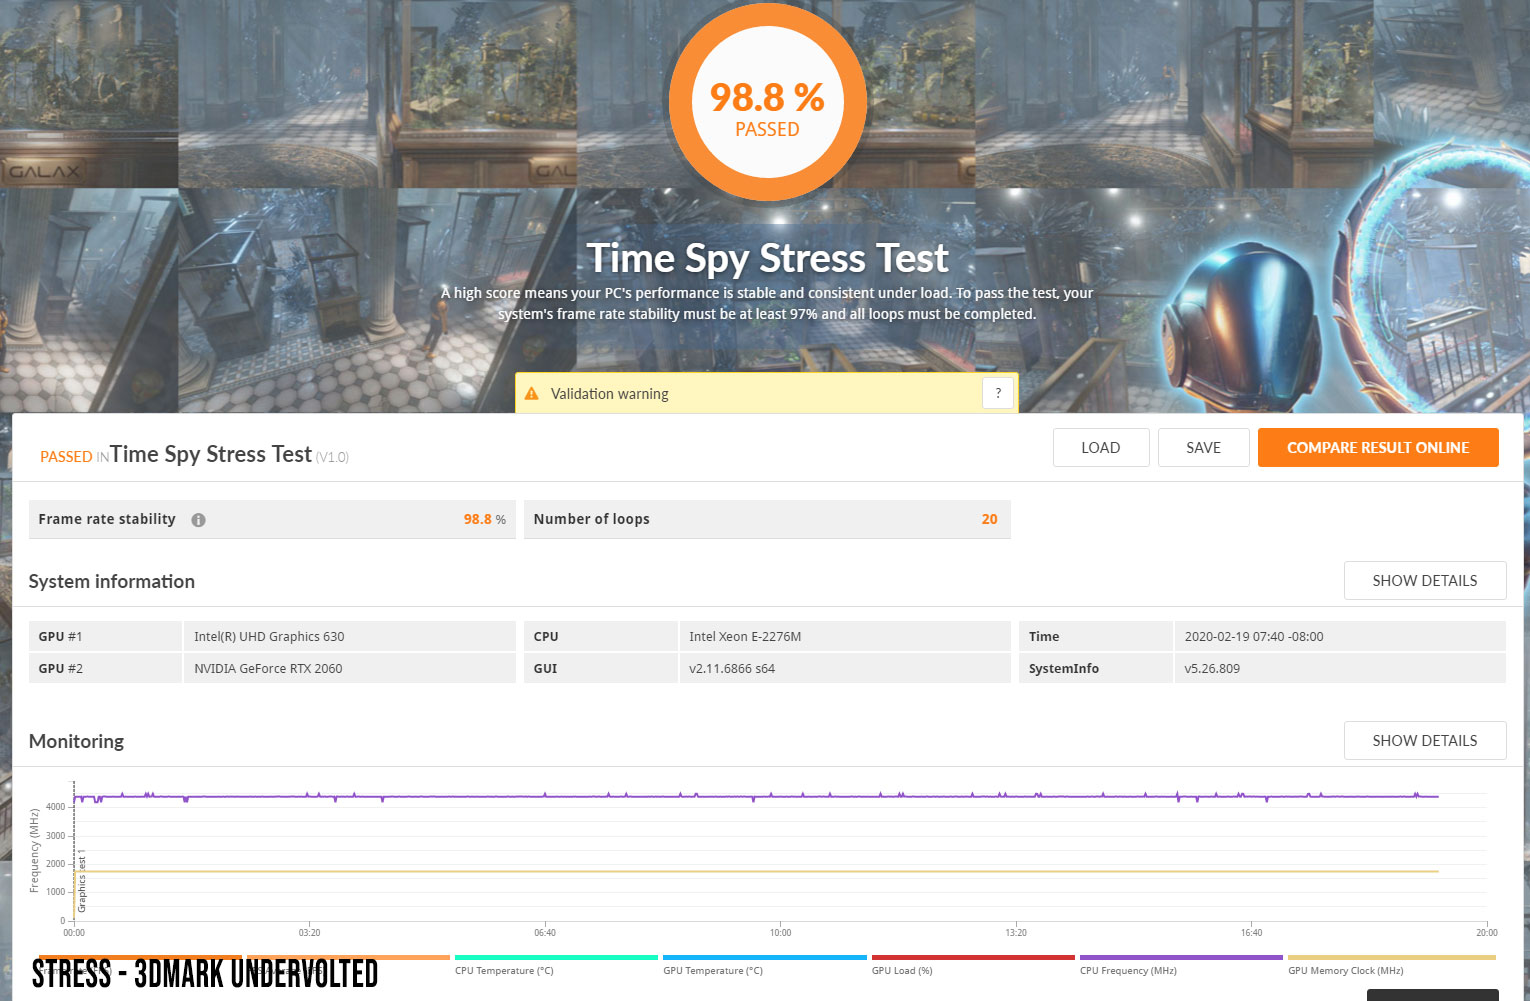Select the GUI version v2.11.6866 s64
Screen dimensions: 1530x1001
coord(732,669)
